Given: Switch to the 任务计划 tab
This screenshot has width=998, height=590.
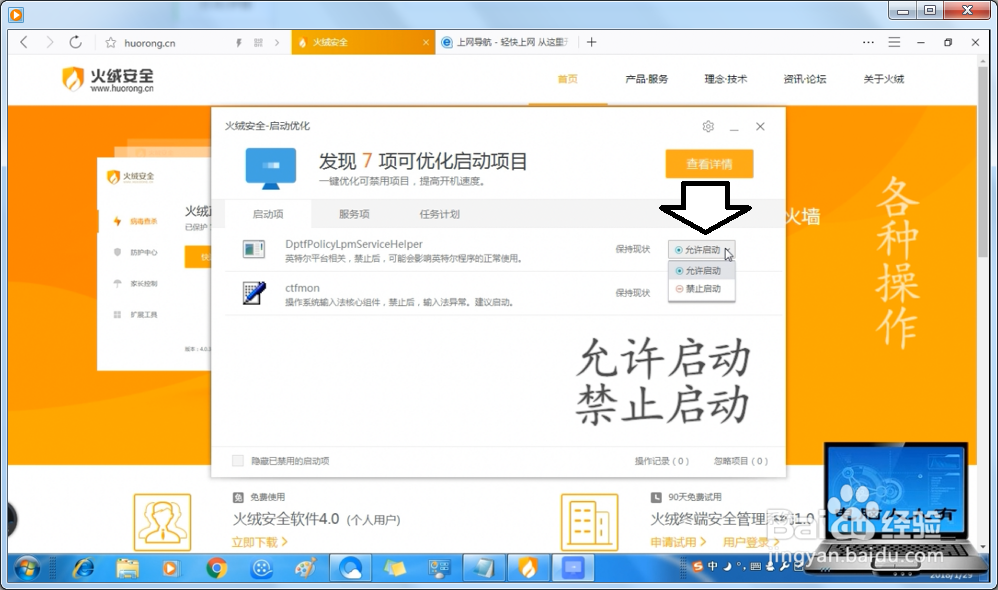Looking at the screenshot, I should pyautogui.click(x=439, y=214).
